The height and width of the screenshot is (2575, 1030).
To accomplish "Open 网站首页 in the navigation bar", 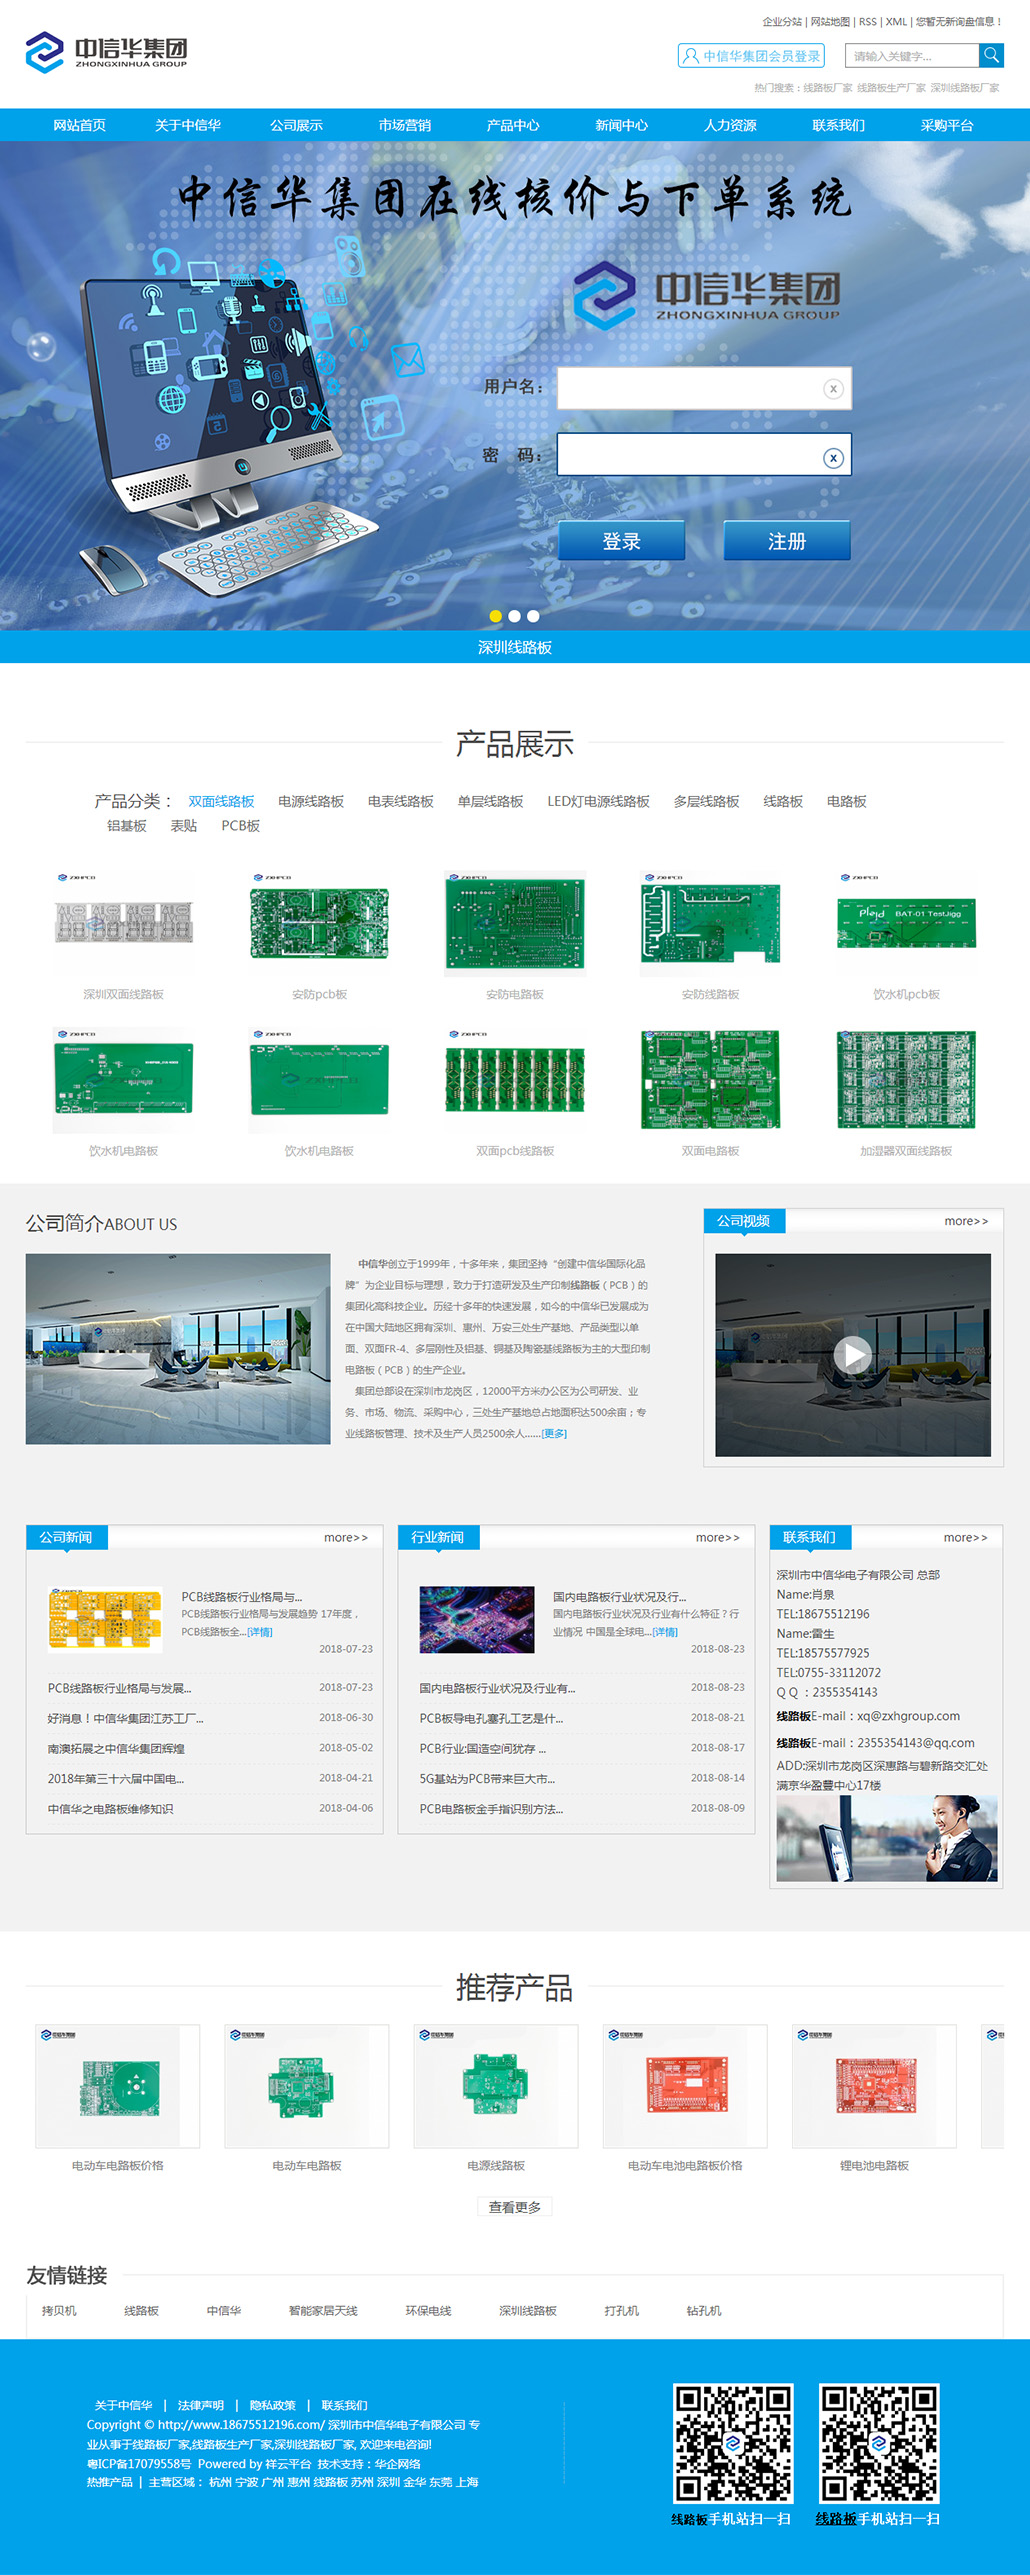I will click(x=79, y=125).
